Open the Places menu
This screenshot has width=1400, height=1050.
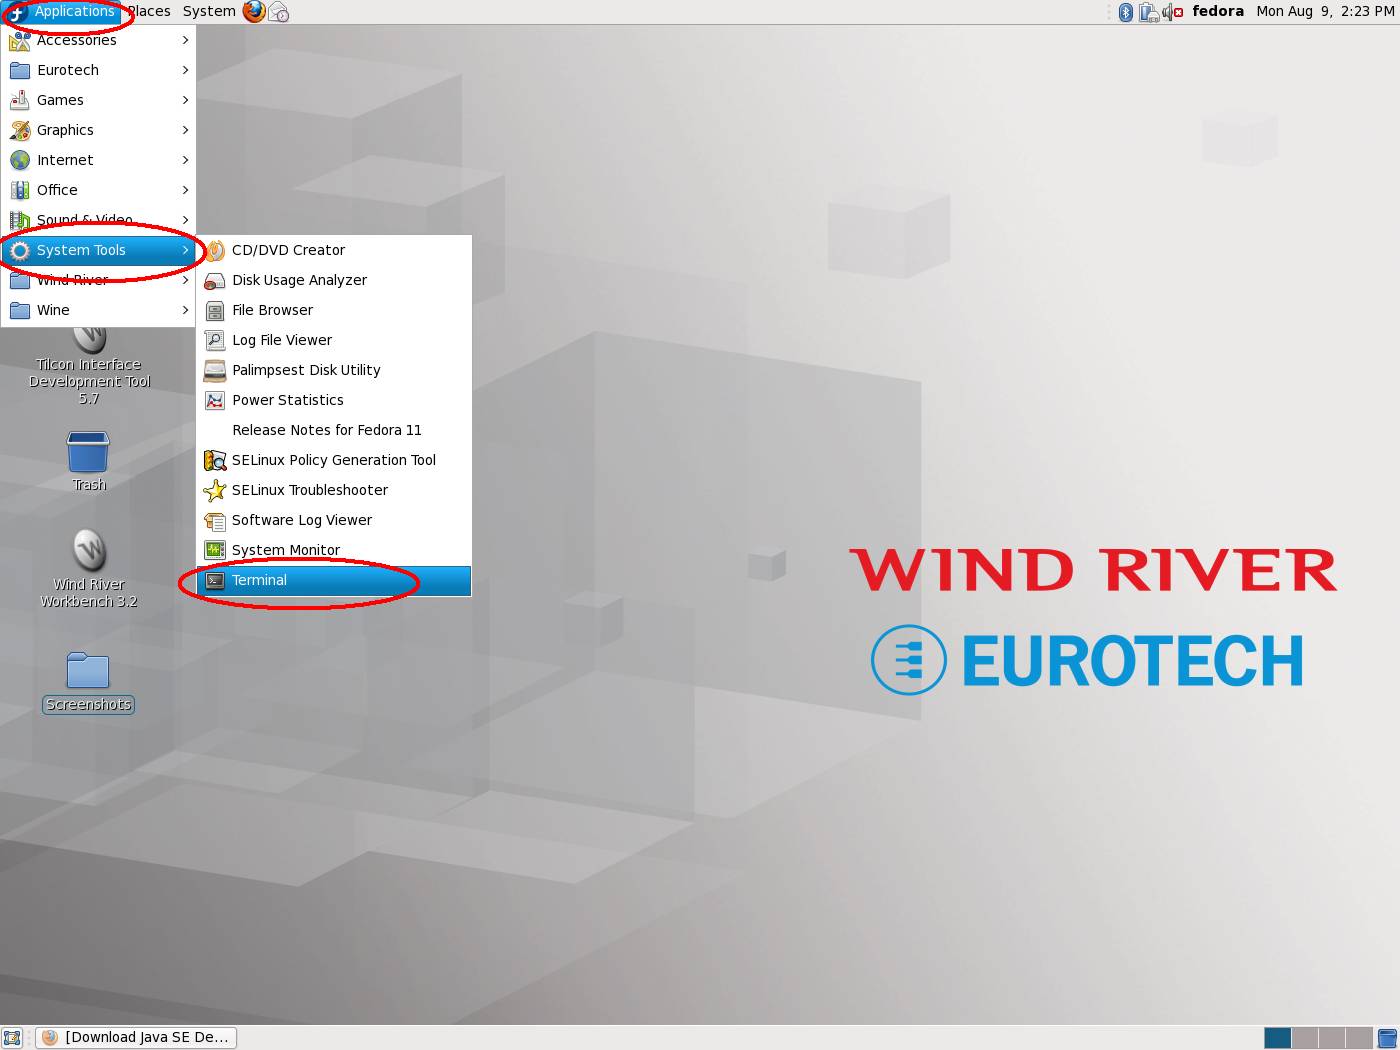148,11
